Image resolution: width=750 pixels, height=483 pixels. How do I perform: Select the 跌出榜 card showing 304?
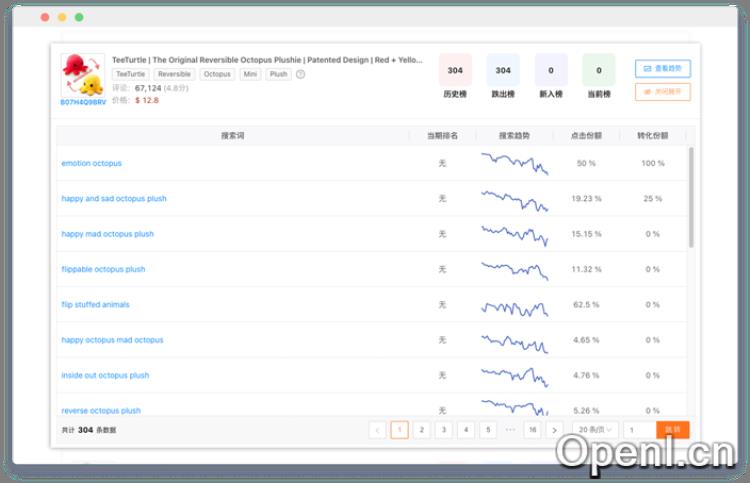pos(503,76)
